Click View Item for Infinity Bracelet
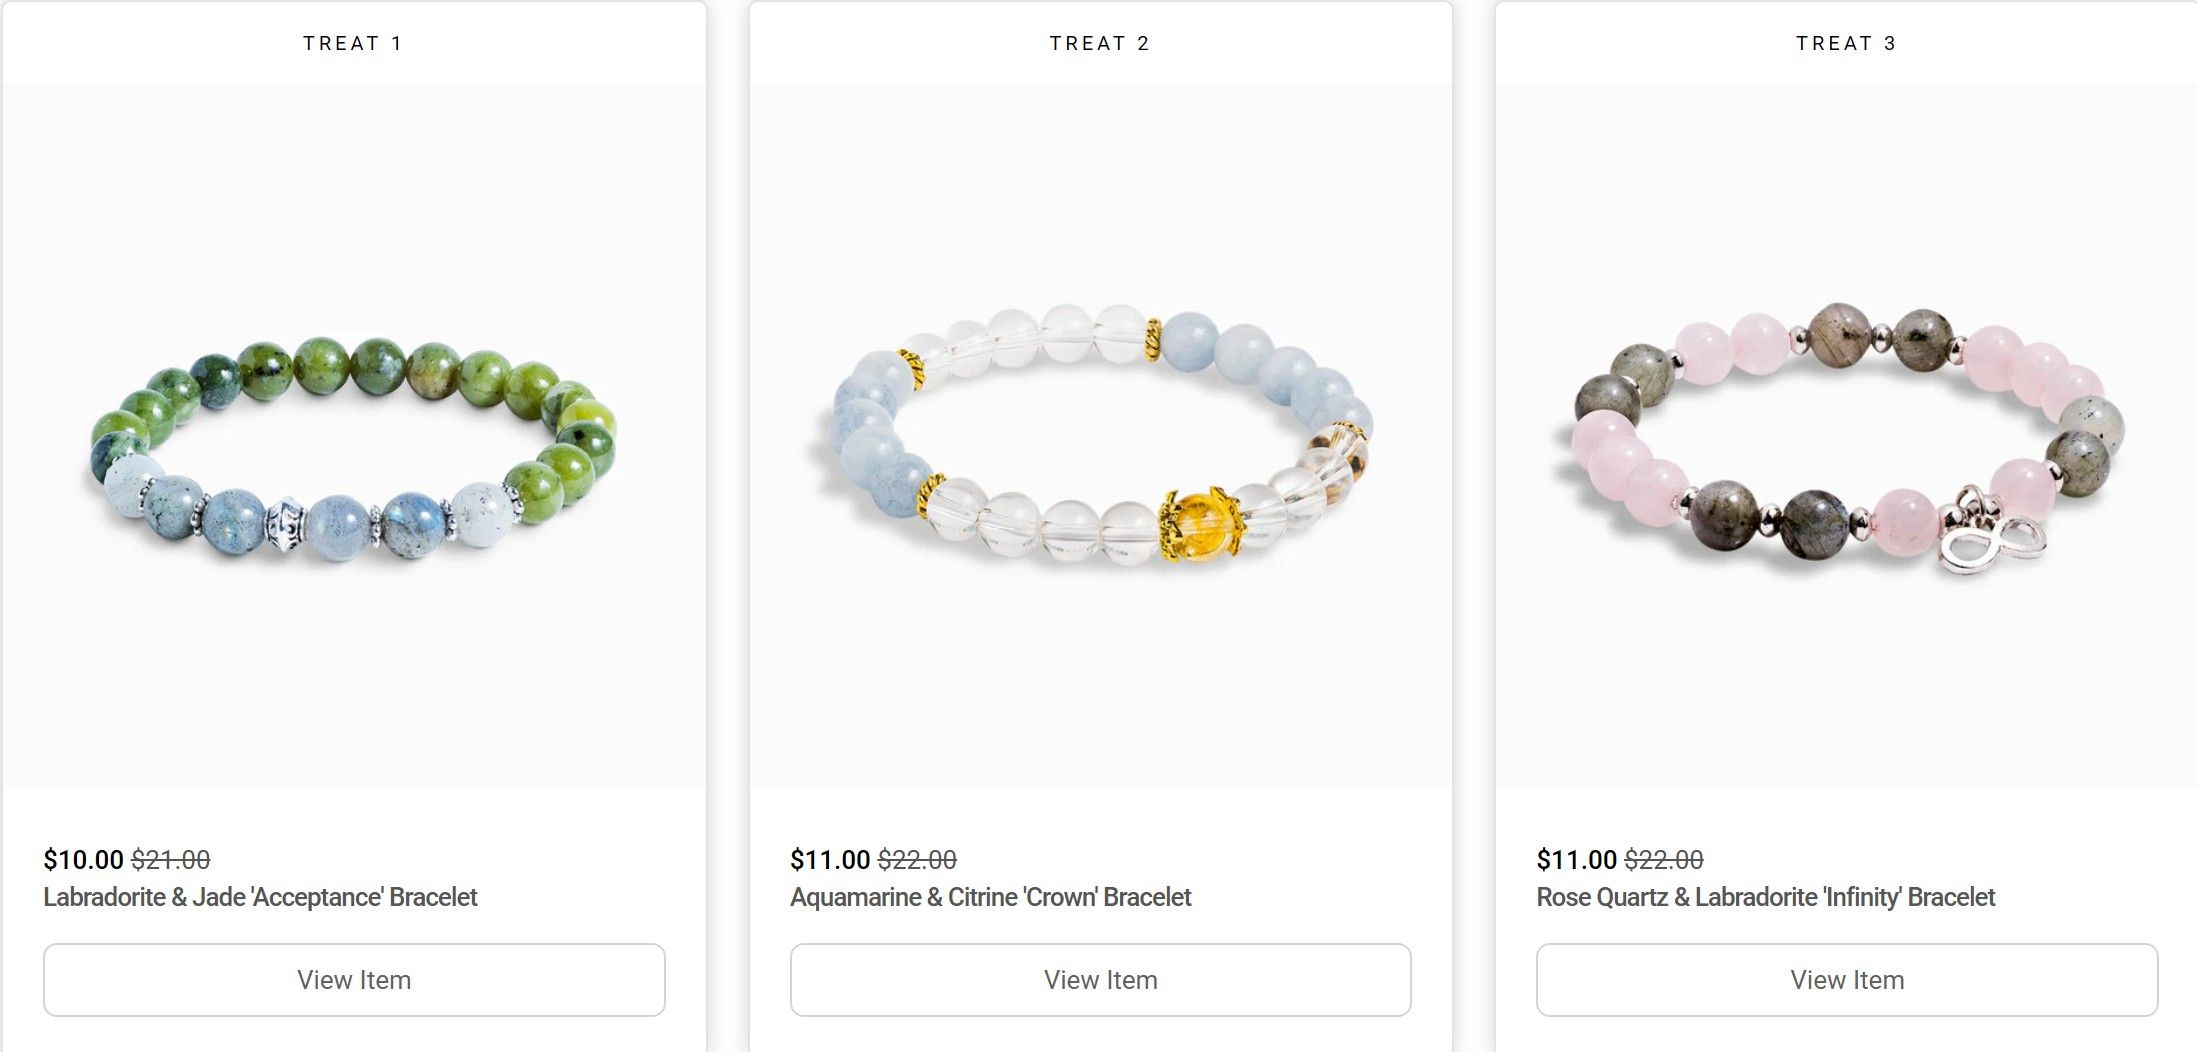 pos(1847,980)
